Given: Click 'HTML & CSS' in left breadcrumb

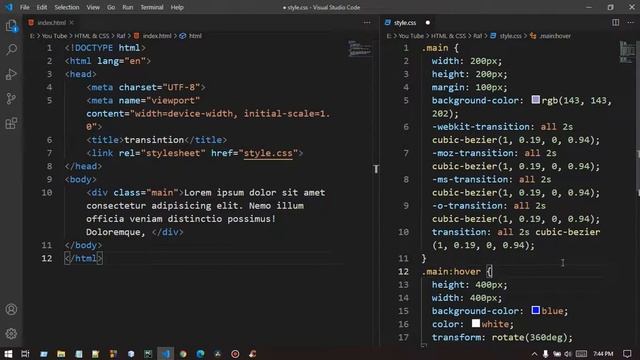Looking at the screenshot, I should (x=92, y=36).
